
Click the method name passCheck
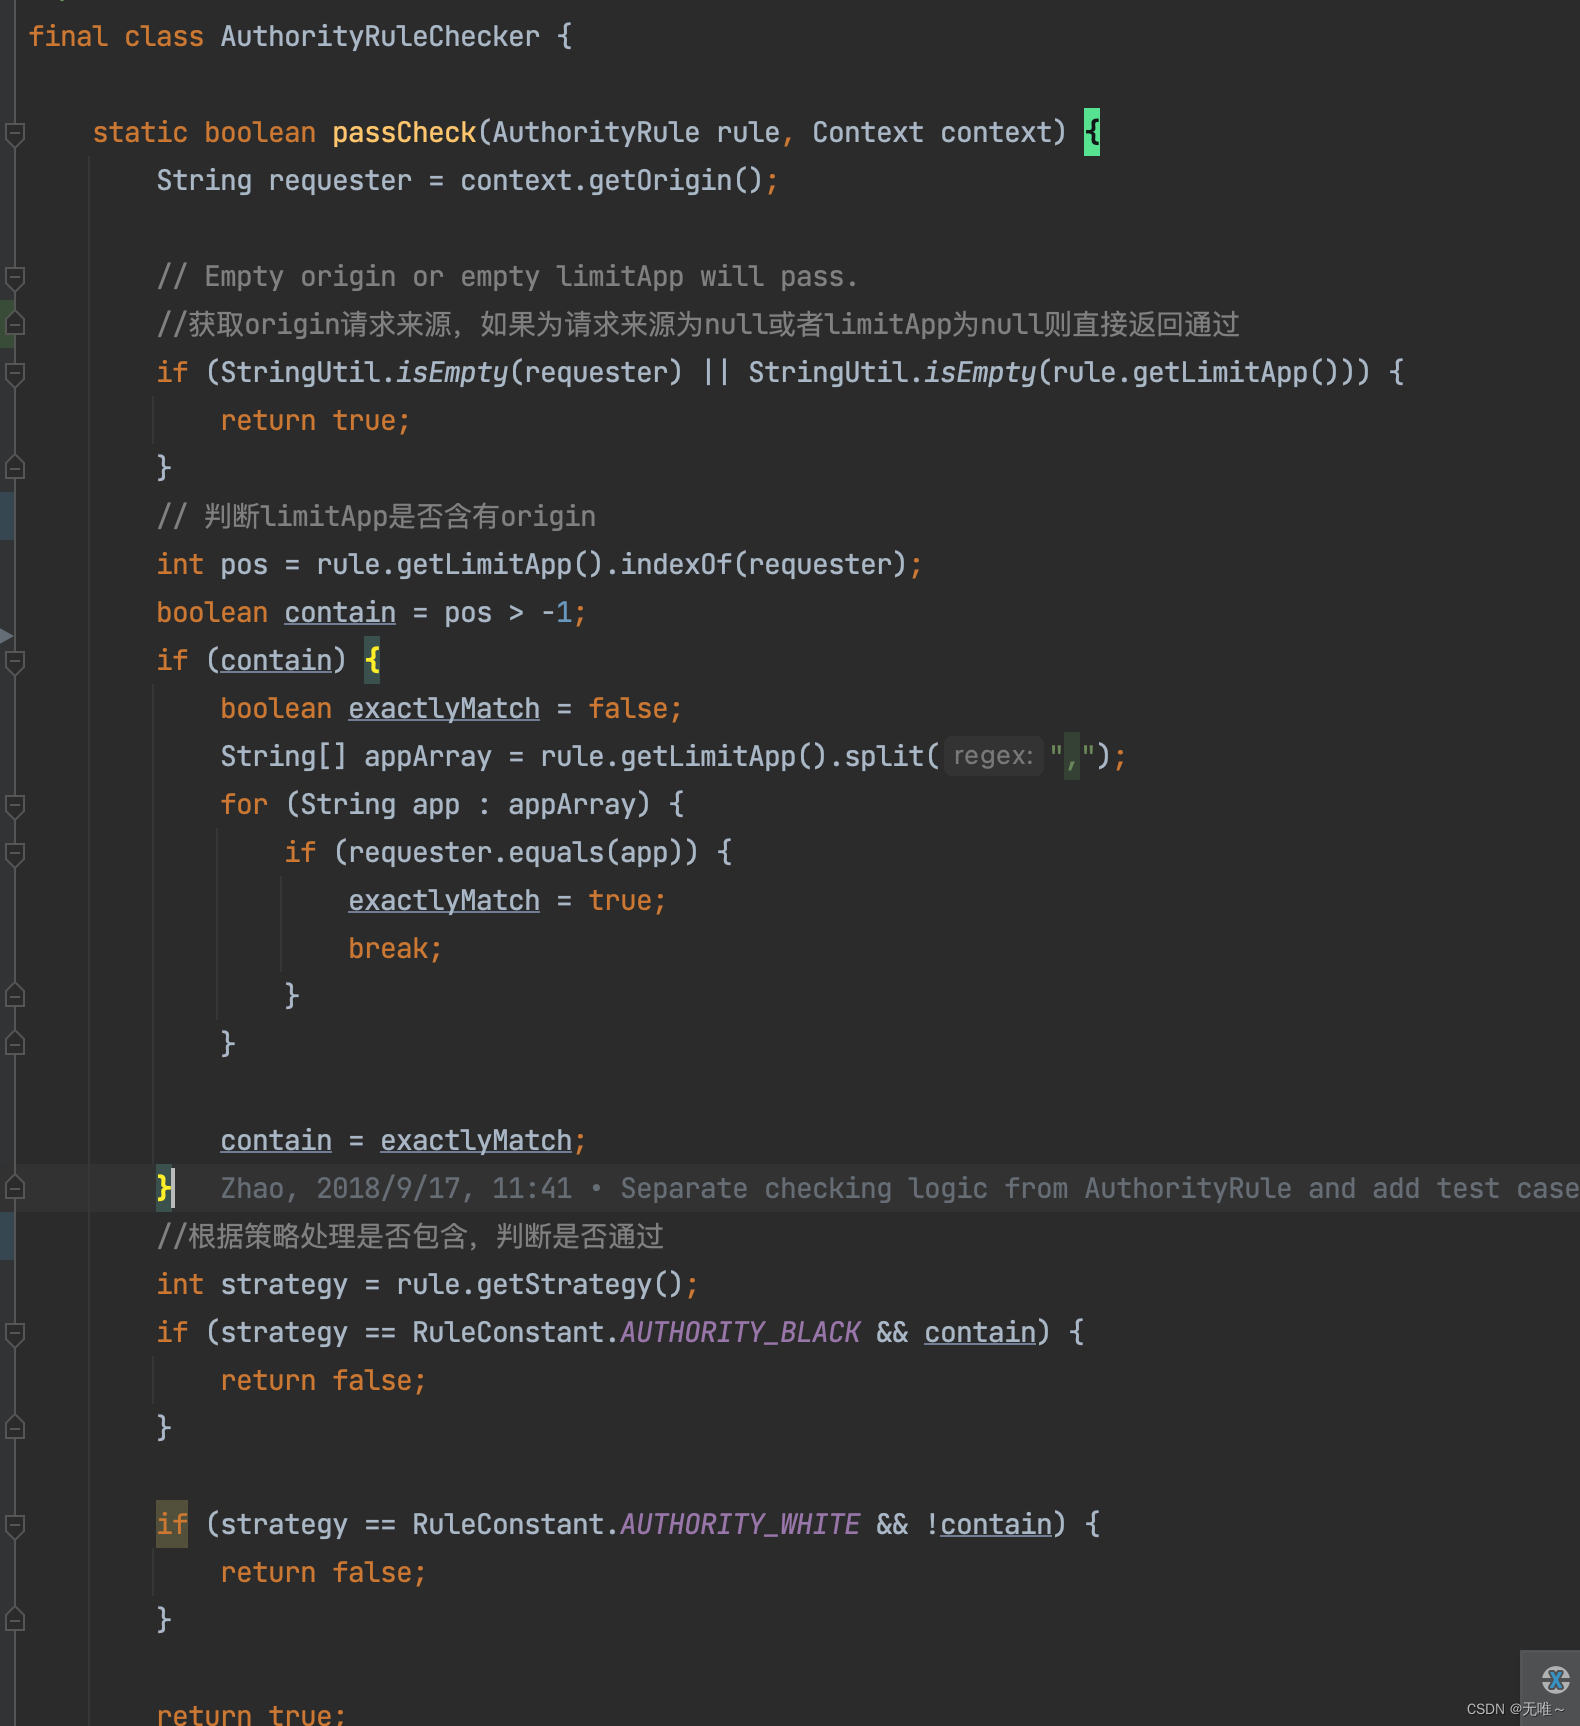pos(404,132)
